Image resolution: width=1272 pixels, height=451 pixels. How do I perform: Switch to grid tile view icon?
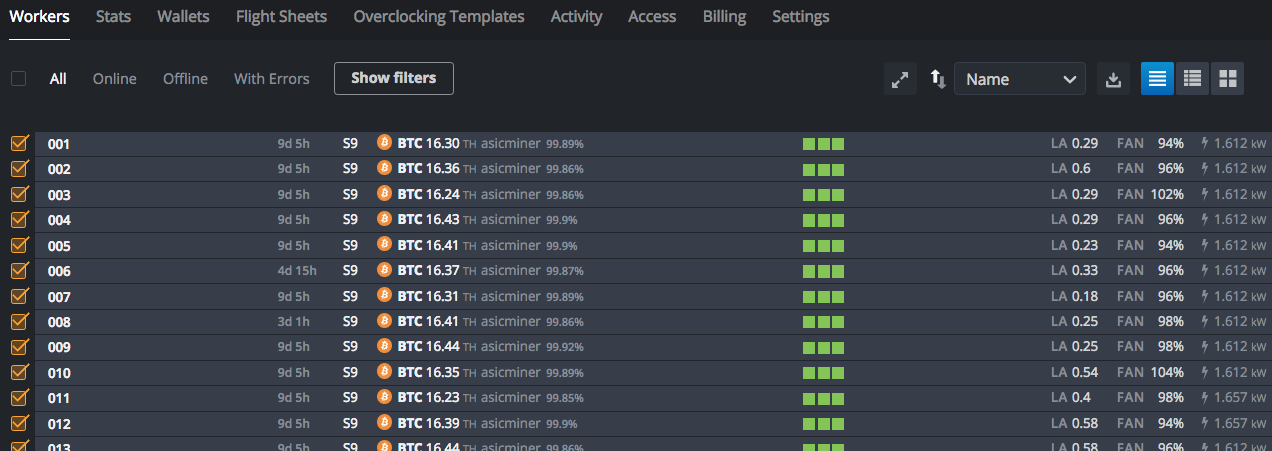1227,79
